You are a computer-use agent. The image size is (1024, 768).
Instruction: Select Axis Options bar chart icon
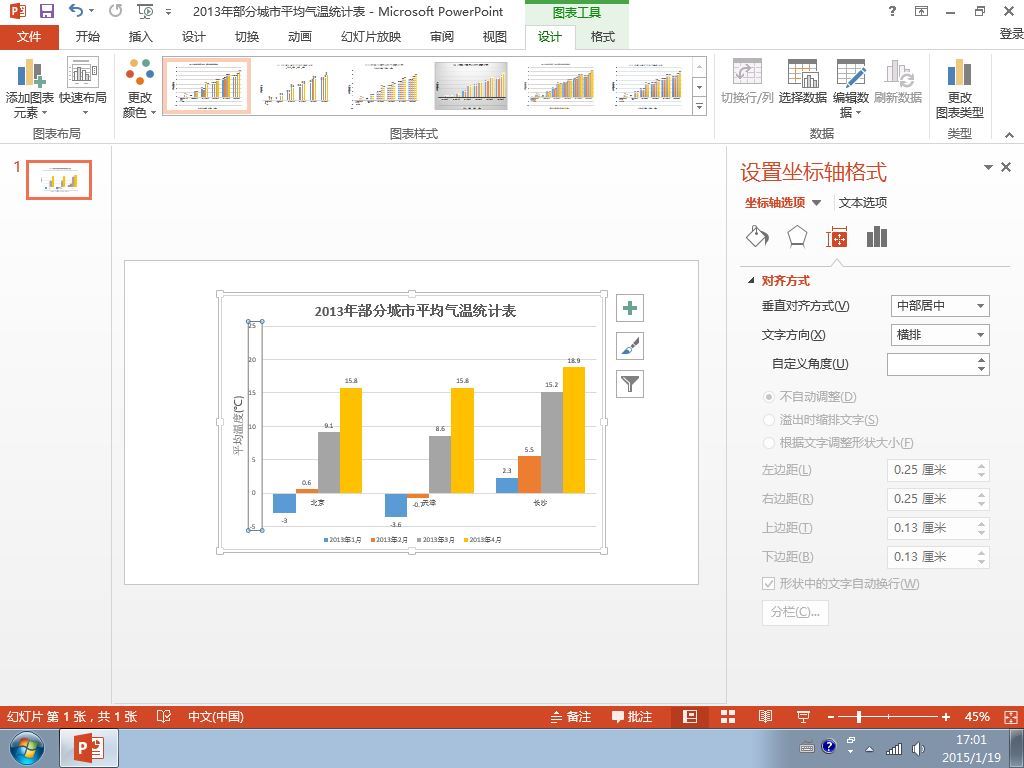coord(876,236)
